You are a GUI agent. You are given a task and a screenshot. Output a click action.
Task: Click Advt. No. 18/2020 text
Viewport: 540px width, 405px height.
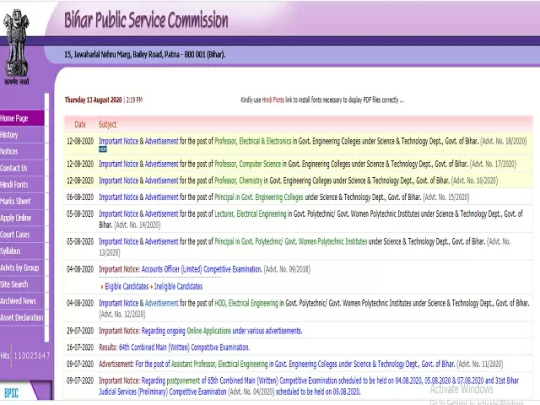[x=503, y=141]
